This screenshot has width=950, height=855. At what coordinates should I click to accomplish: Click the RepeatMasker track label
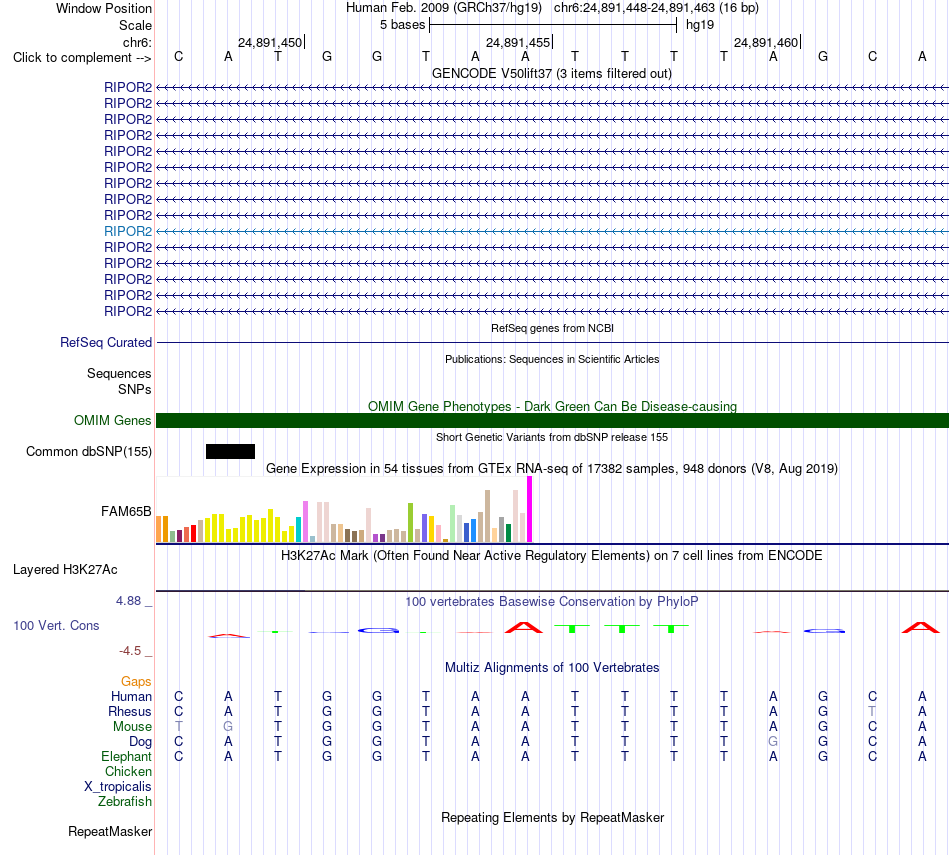(110, 831)
